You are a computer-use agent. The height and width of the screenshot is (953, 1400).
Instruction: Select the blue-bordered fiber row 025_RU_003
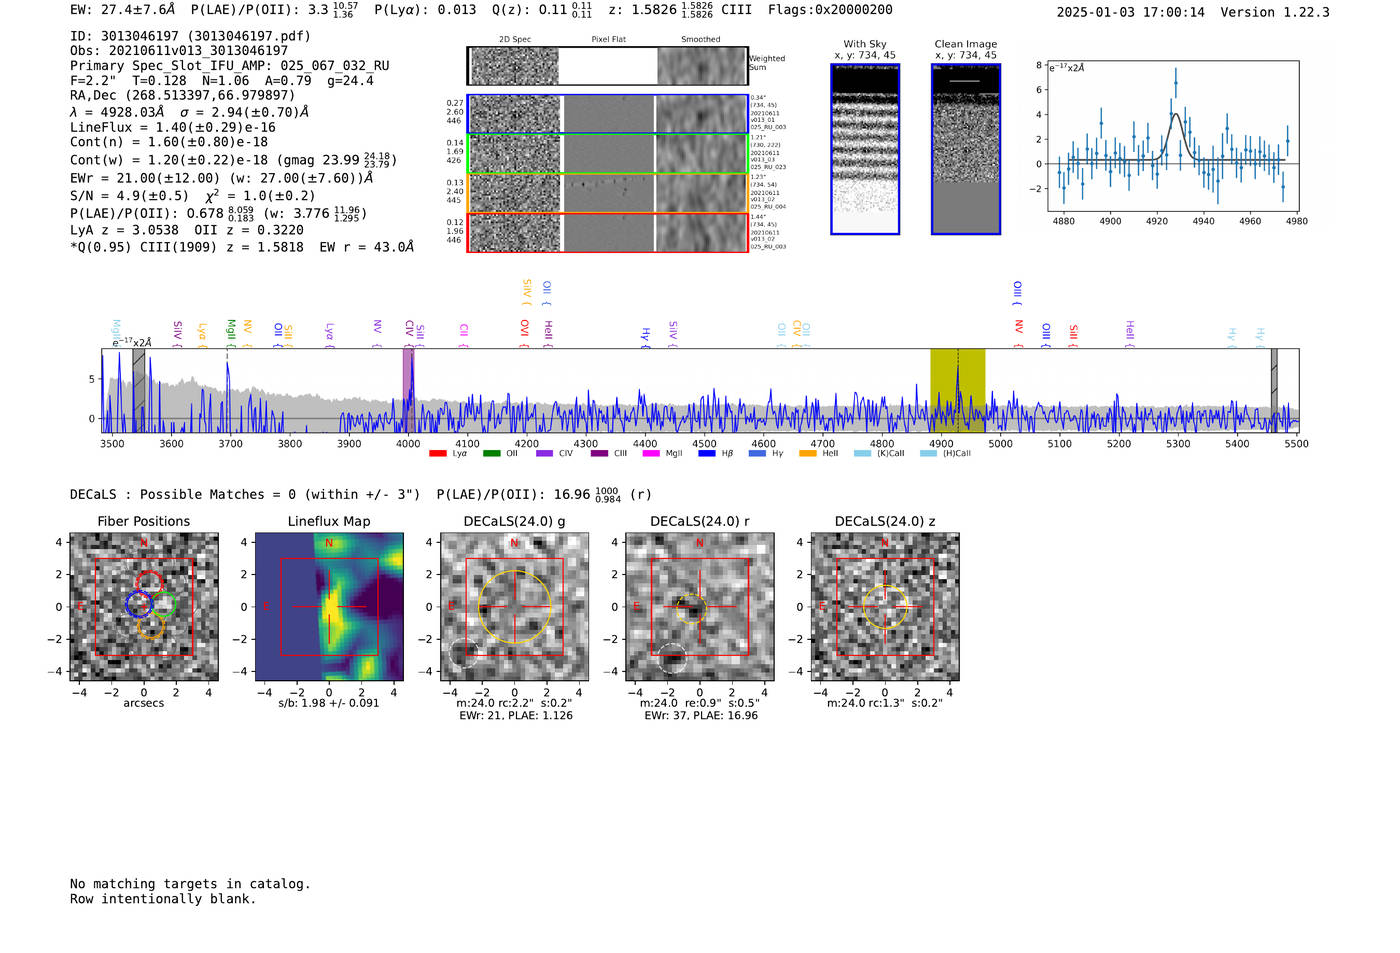607,114
